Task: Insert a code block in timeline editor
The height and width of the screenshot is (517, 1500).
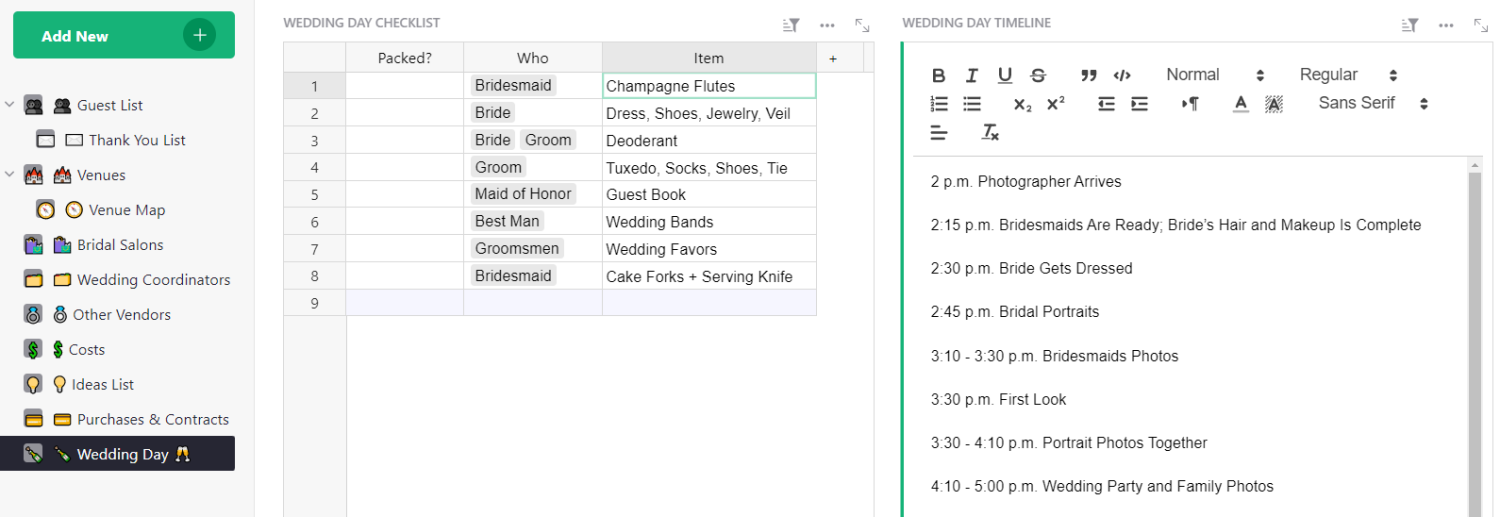Action: (1122, 75)
